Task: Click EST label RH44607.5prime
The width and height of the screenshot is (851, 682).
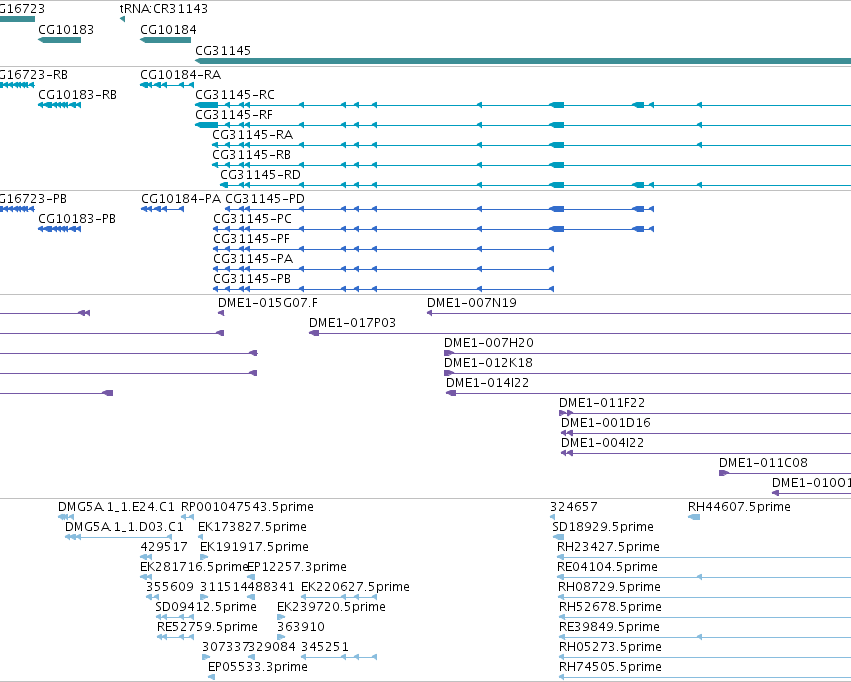Action: point(739,507)
